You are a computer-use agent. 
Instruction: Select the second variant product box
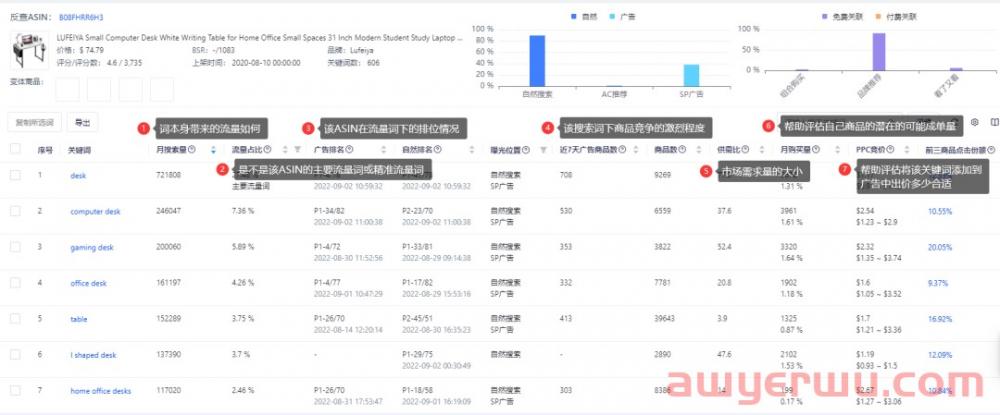(x=99, y=90)
